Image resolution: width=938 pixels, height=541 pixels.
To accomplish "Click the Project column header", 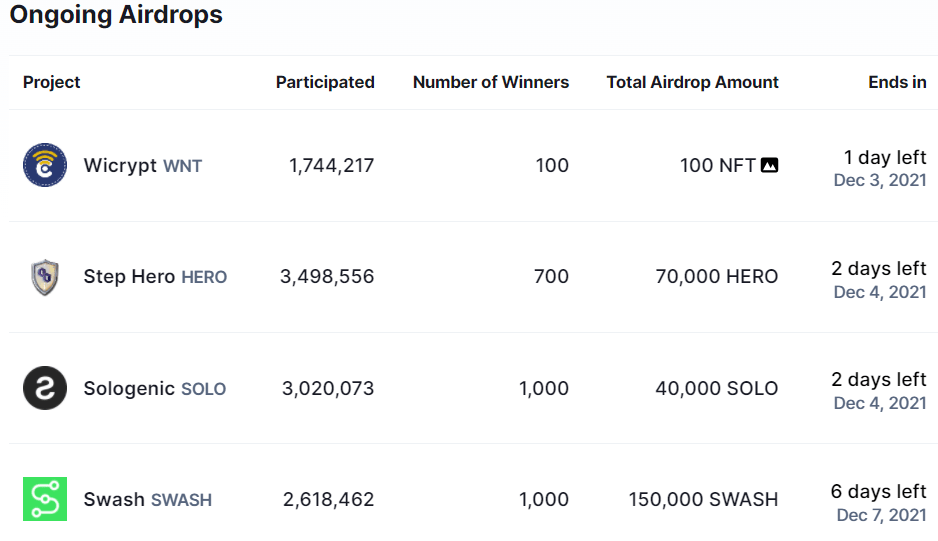I will pyautogui.click(x=52, y=83).
